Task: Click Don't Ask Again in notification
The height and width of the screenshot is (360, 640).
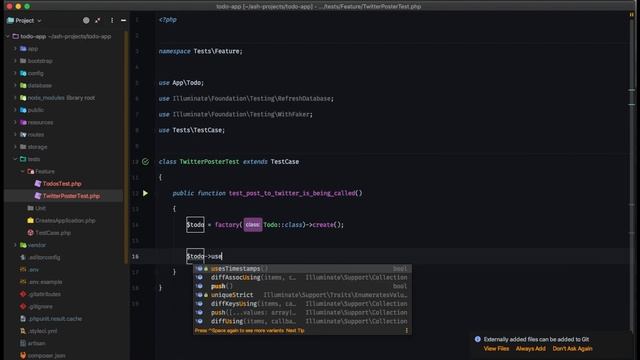Action: pyautogui.click(x=572, y=349)
